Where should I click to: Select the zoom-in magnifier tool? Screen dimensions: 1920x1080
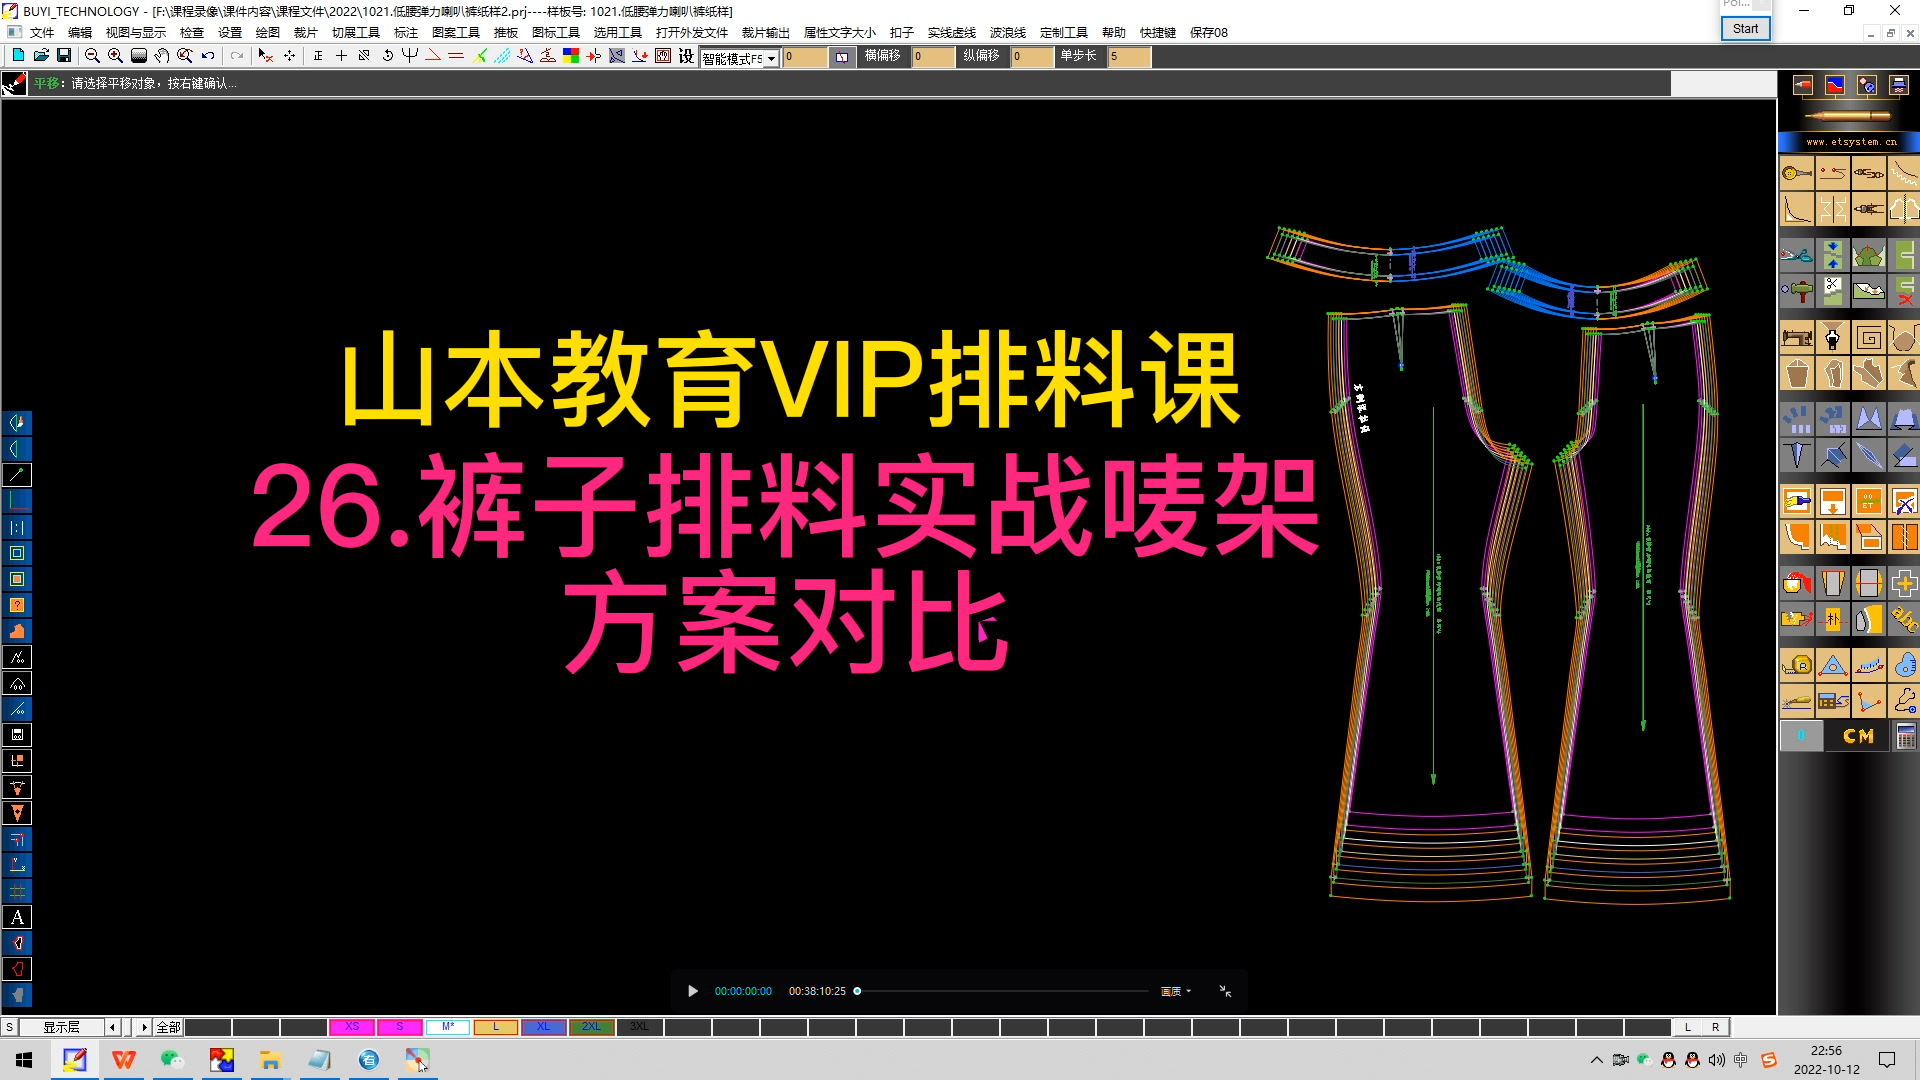coord(114,56)
